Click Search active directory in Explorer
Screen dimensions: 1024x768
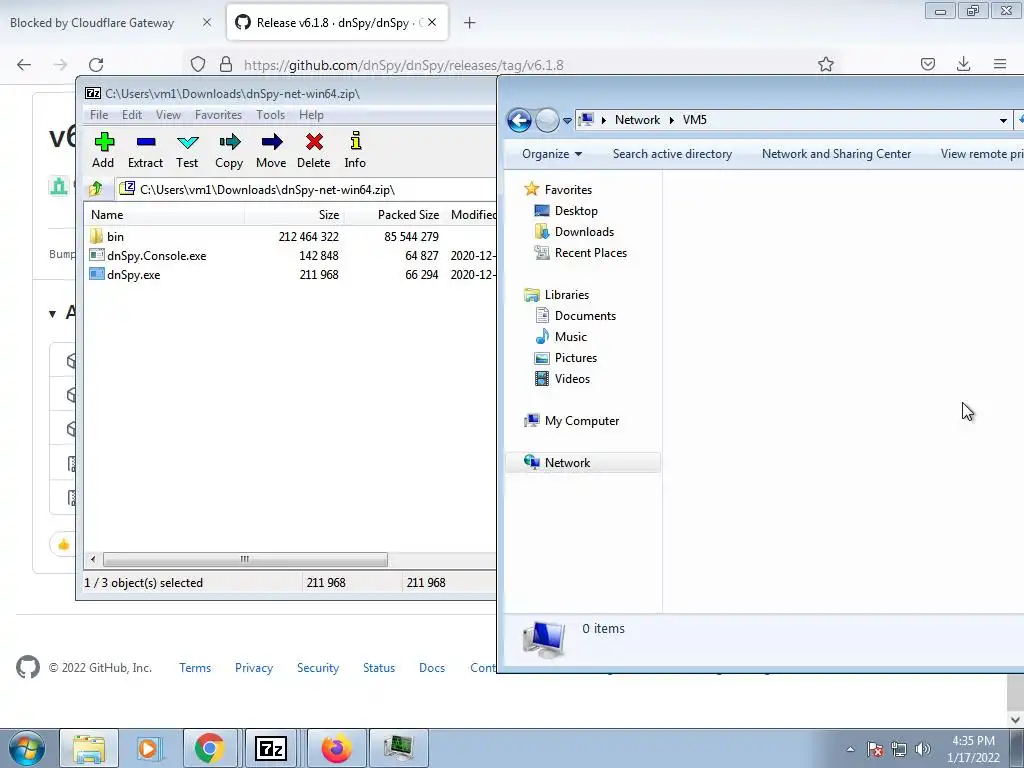[x=672, y=154]
